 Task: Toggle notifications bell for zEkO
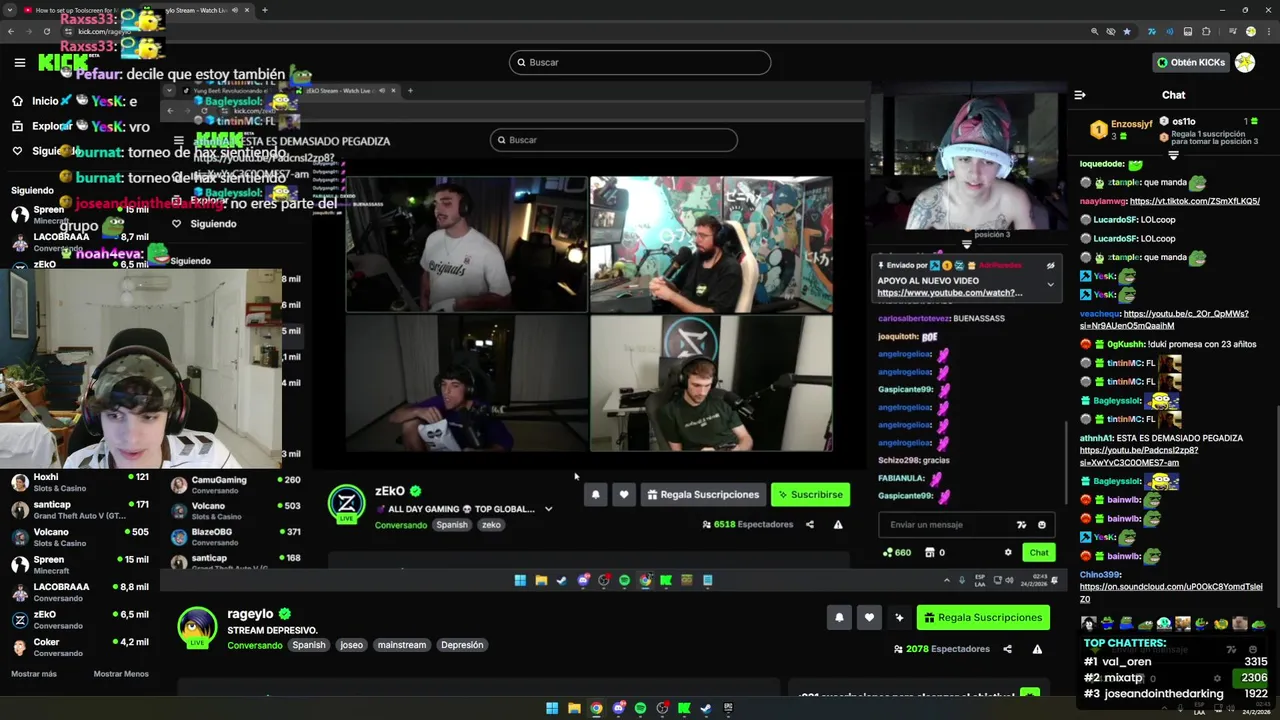pos(596,495)
